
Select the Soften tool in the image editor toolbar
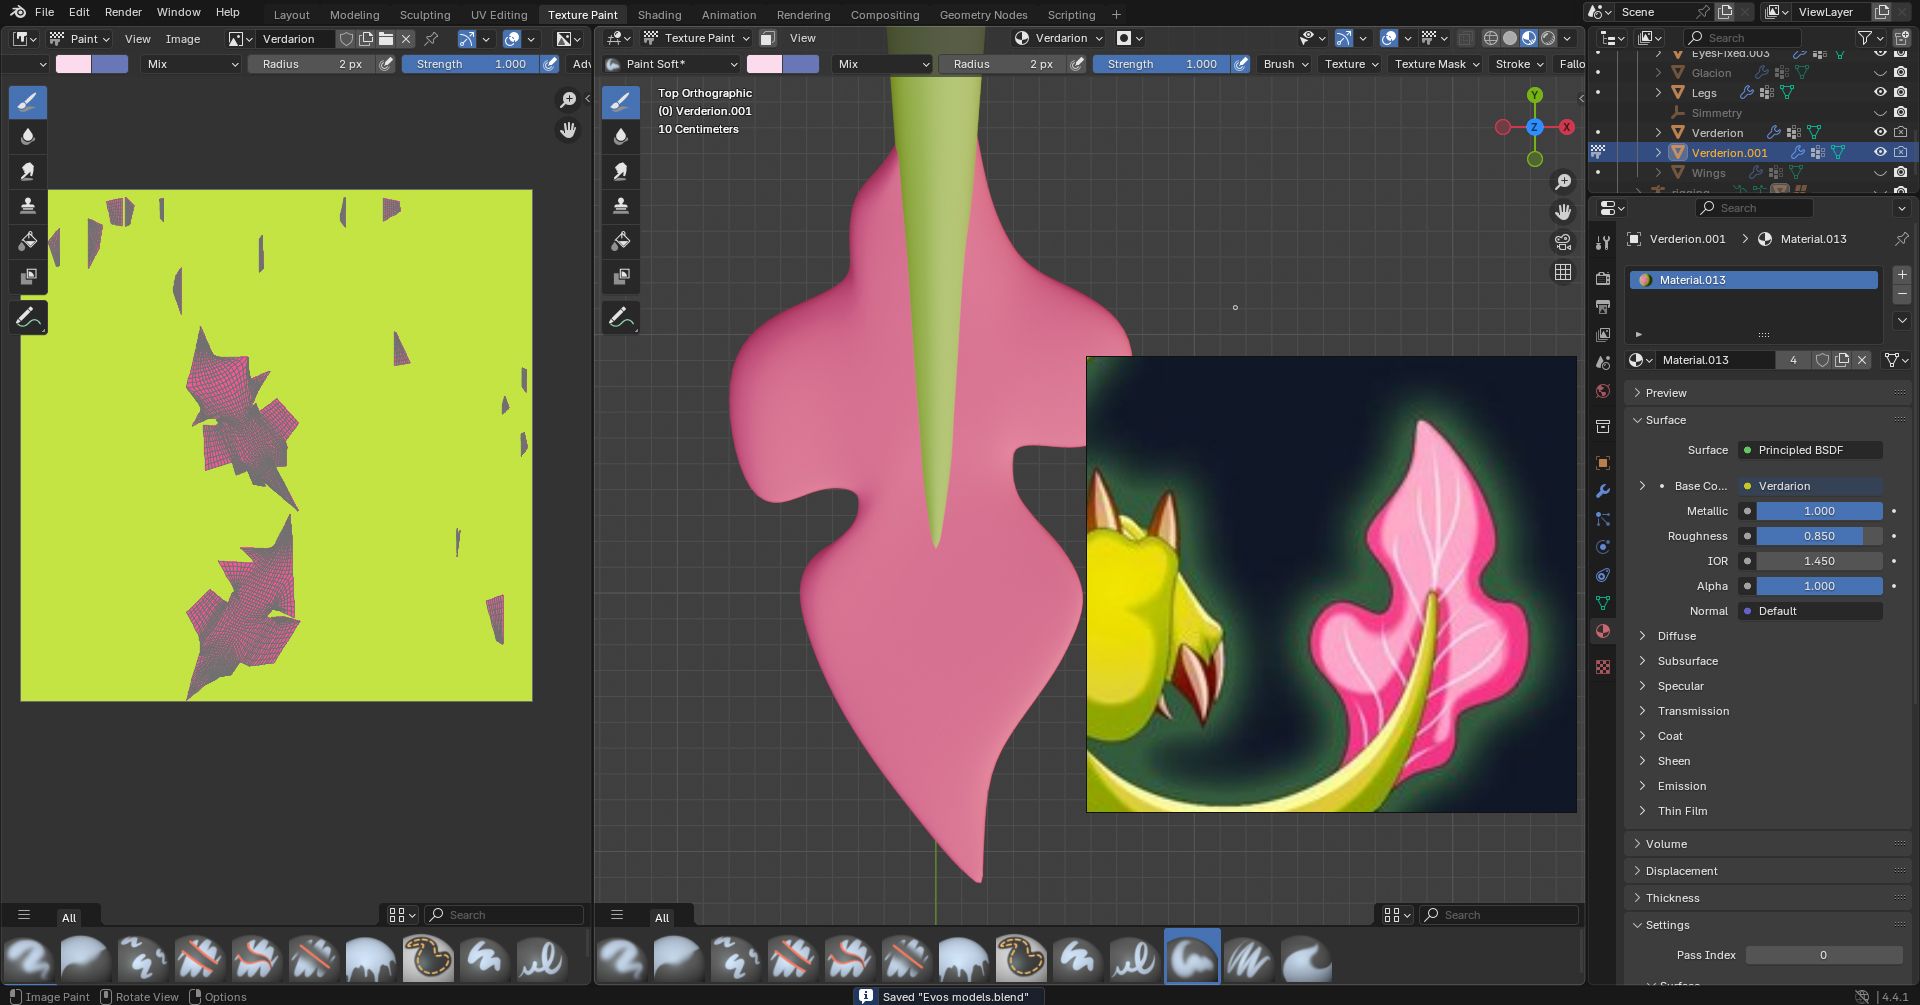[28, 137]
